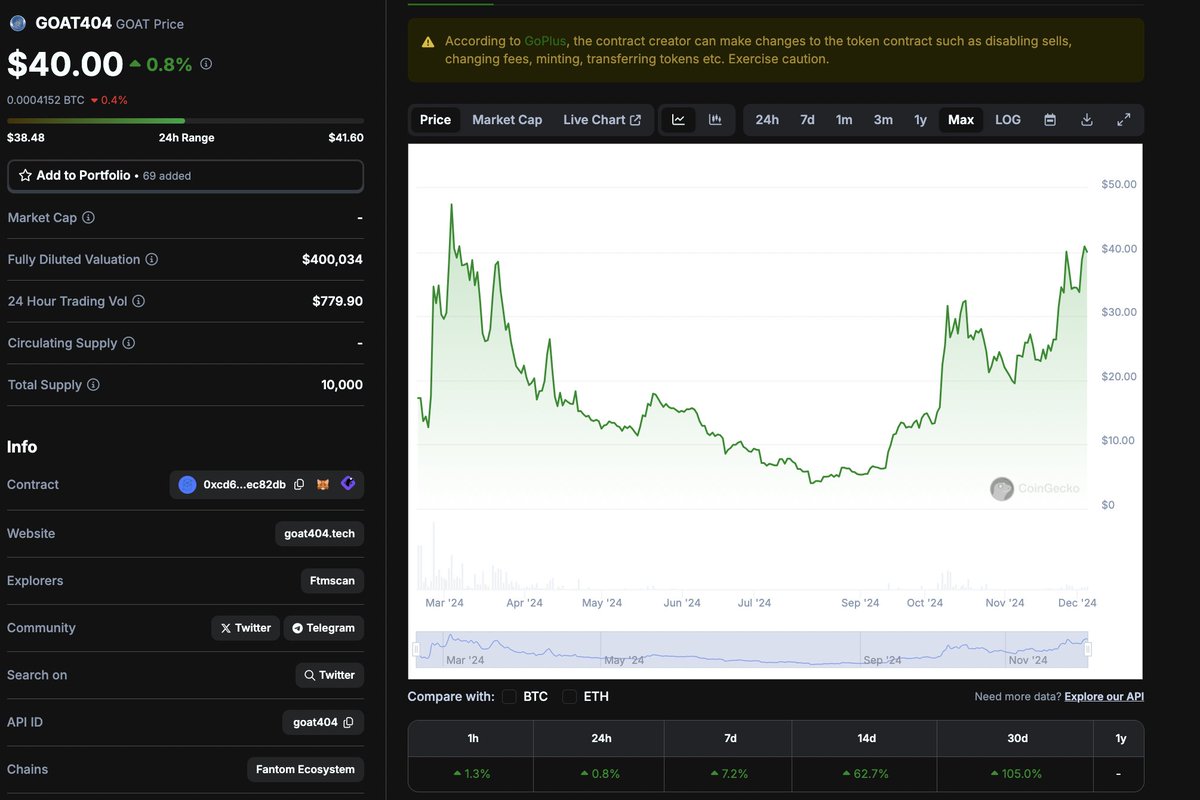Image resolution: width=1200 pixels, height=800 pixels.
Task: Set chart range to Max
Action: pyautogui.click(x=961, y=120)
